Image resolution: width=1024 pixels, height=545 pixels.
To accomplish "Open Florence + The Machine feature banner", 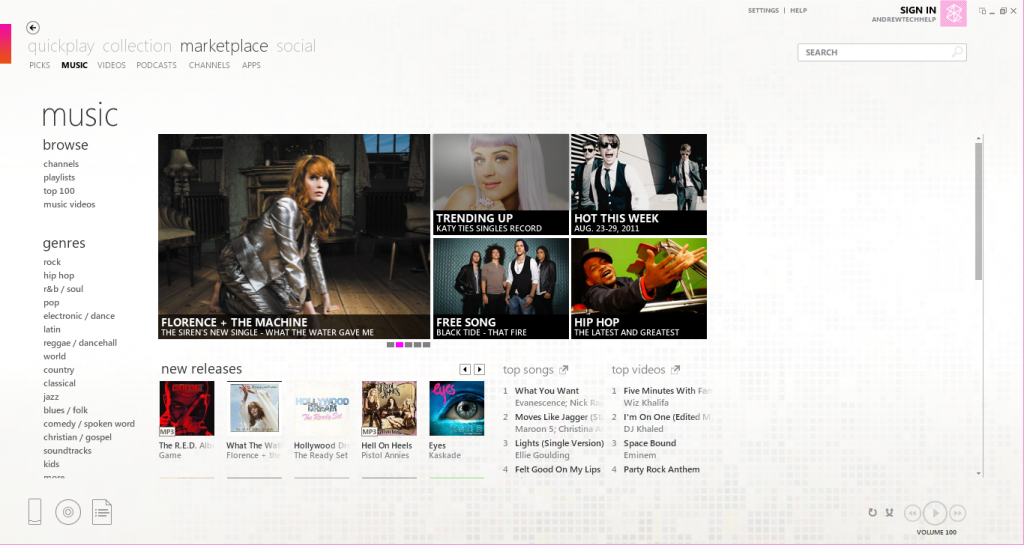I will [294, 236].
